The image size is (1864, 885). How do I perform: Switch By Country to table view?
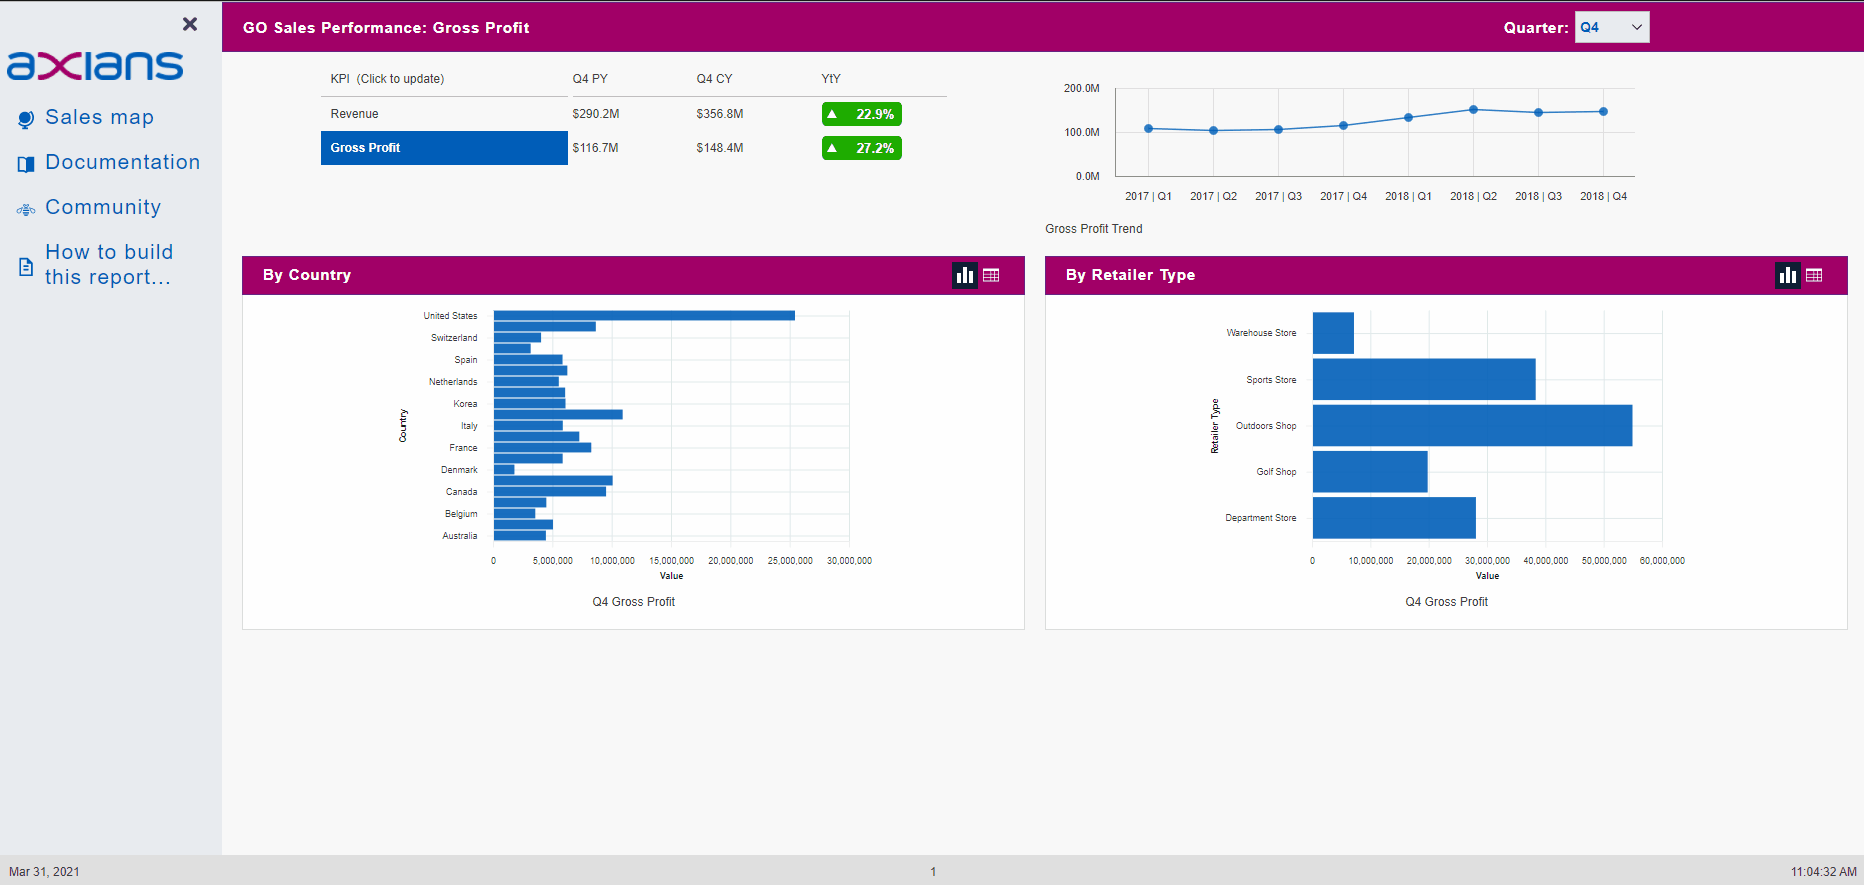coord(991,275)
